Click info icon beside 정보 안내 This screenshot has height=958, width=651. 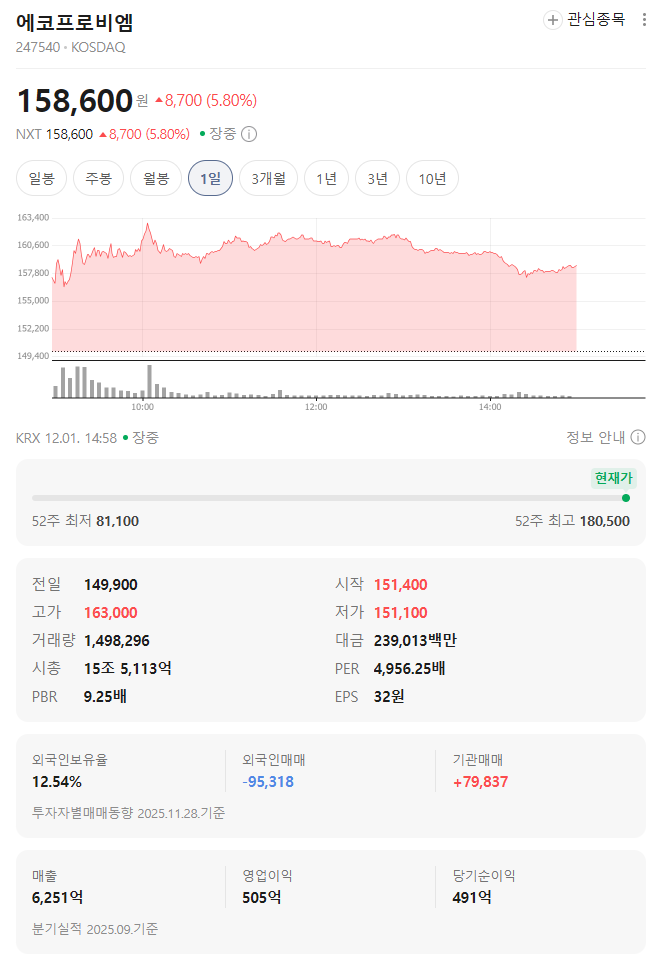tap(638, 437)
